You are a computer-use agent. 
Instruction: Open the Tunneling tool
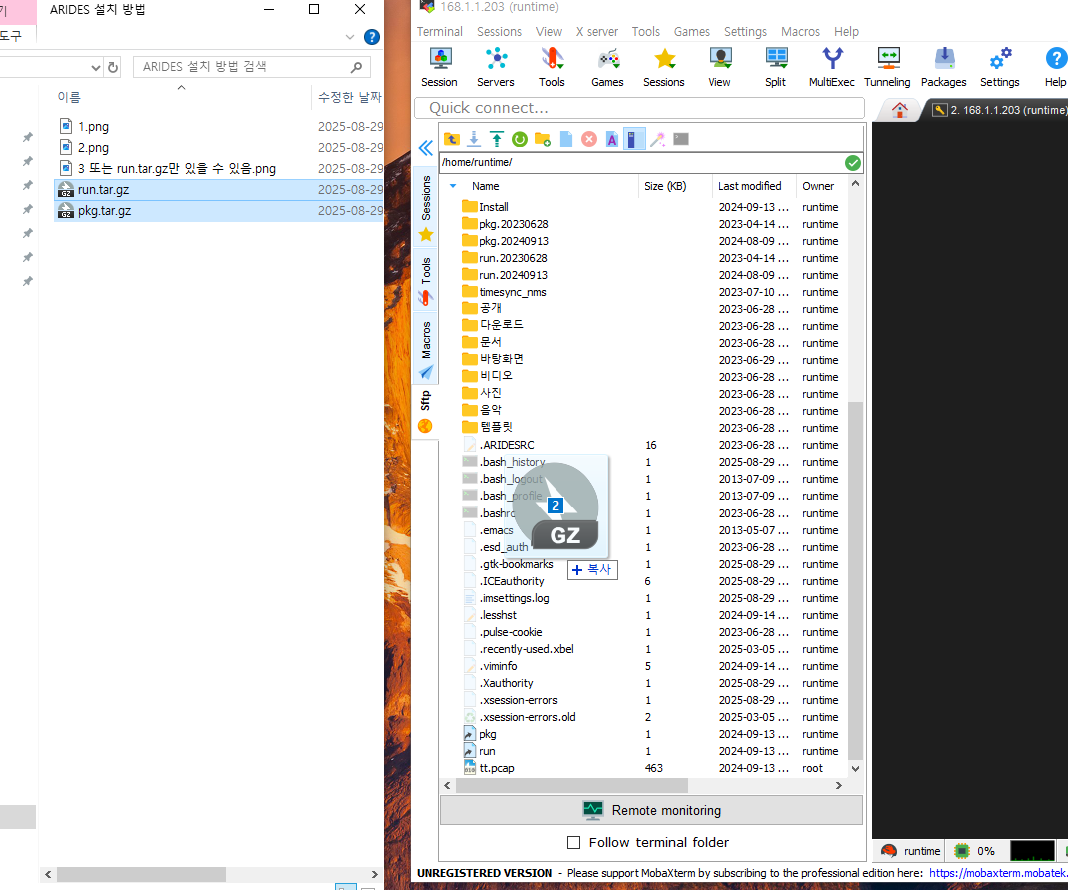[887, 66]
